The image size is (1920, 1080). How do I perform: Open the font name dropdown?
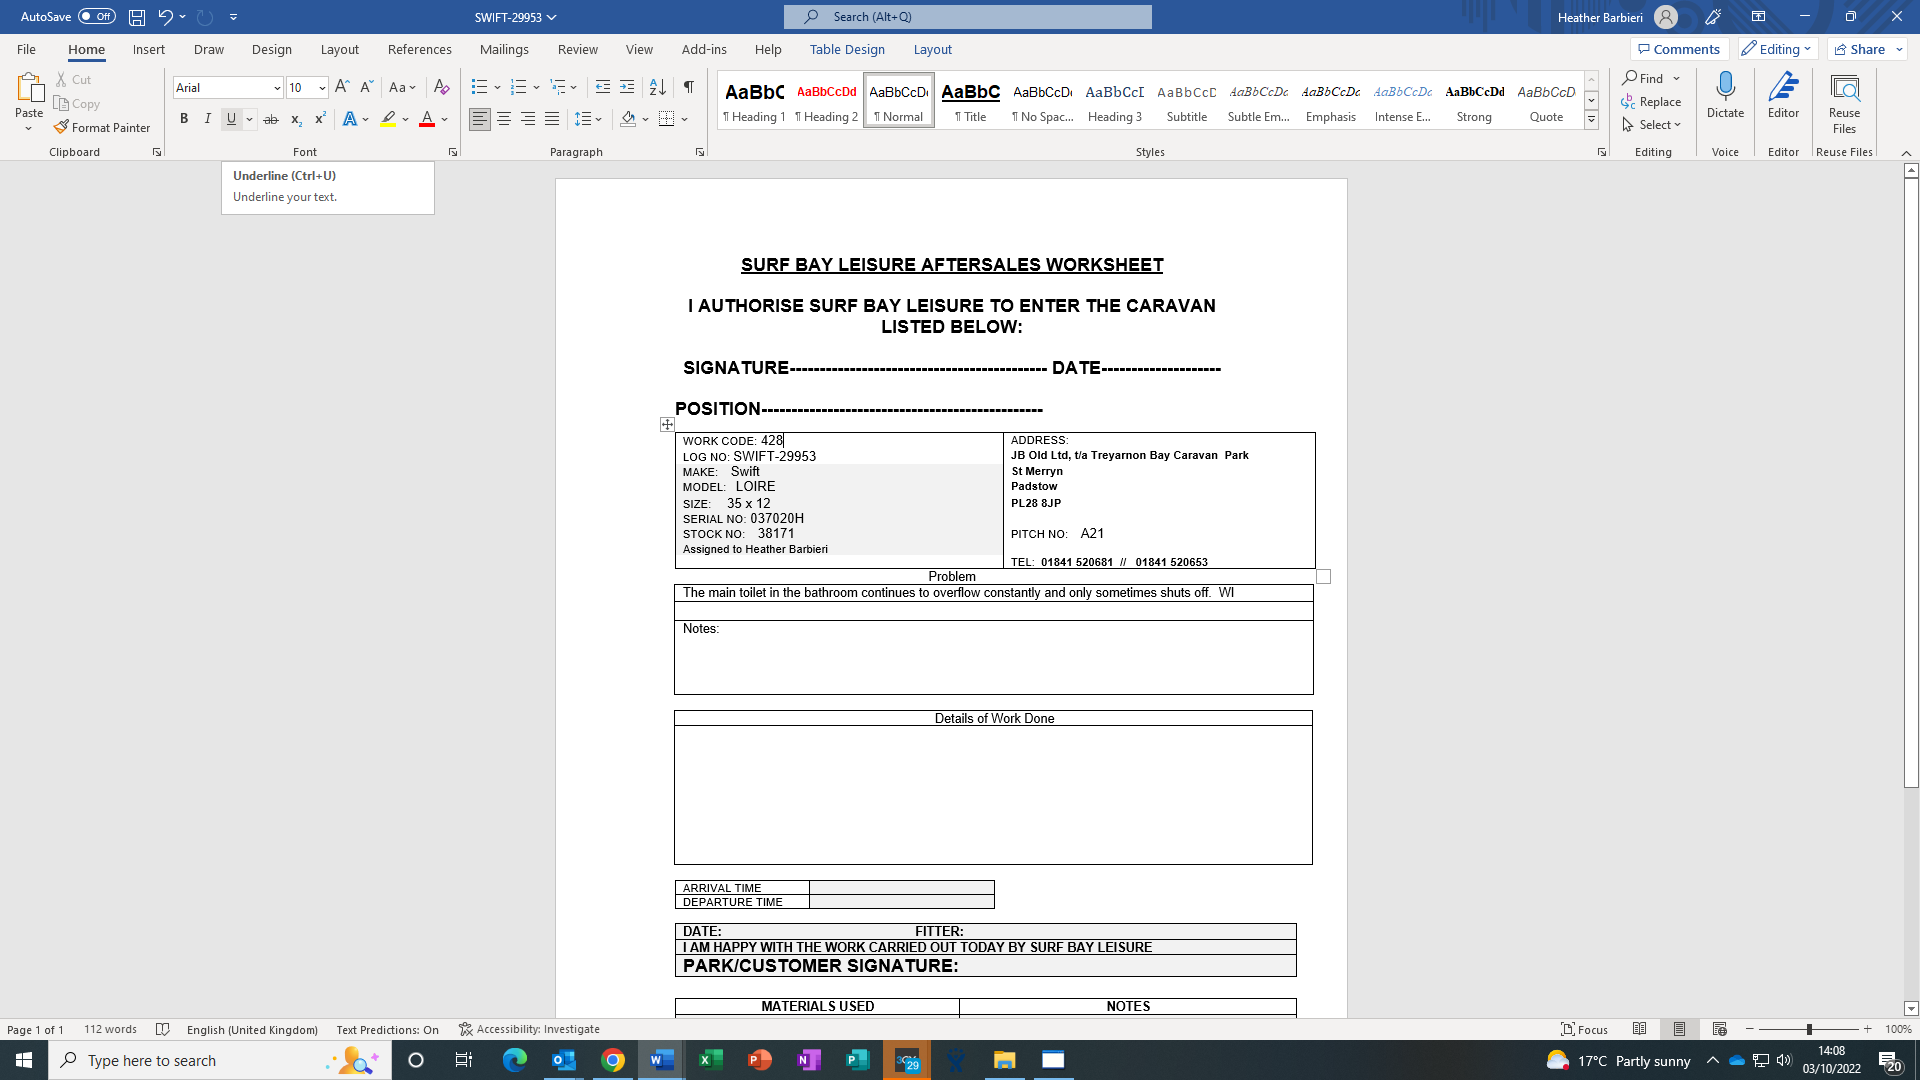click(x=277, y=88)
